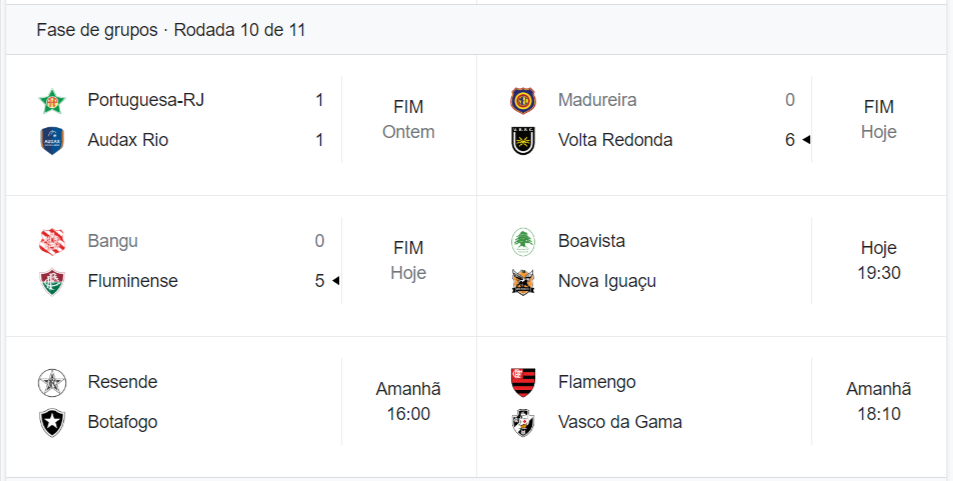Screen dimensions: 953x481
Task: Click the Audax Rio team crest
Action: coord(51,140)
